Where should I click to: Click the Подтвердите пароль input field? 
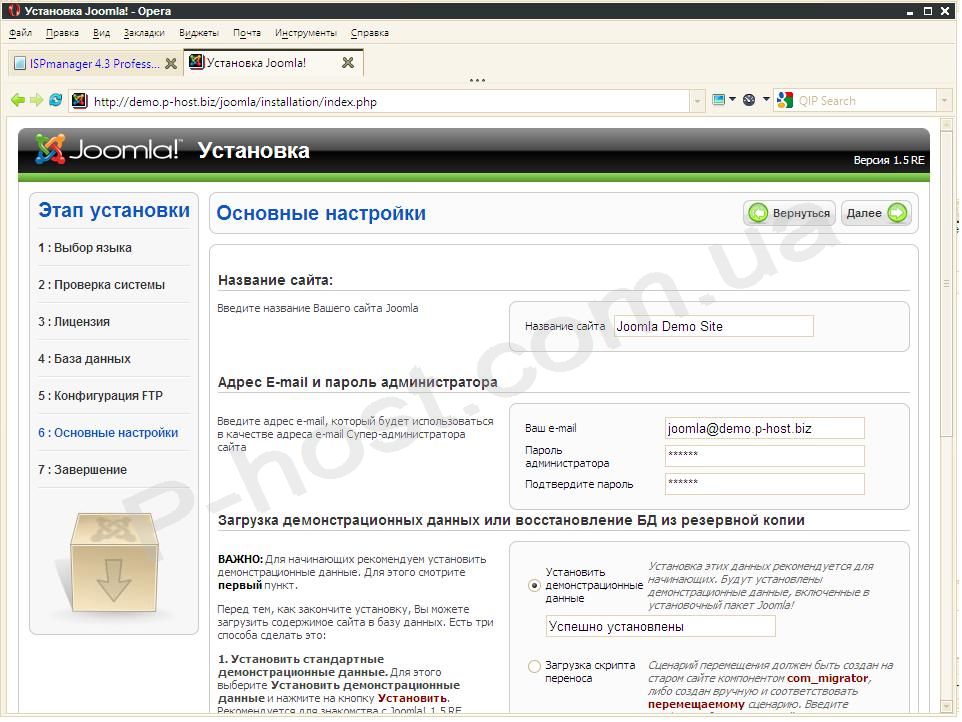(x=764, y=483)
